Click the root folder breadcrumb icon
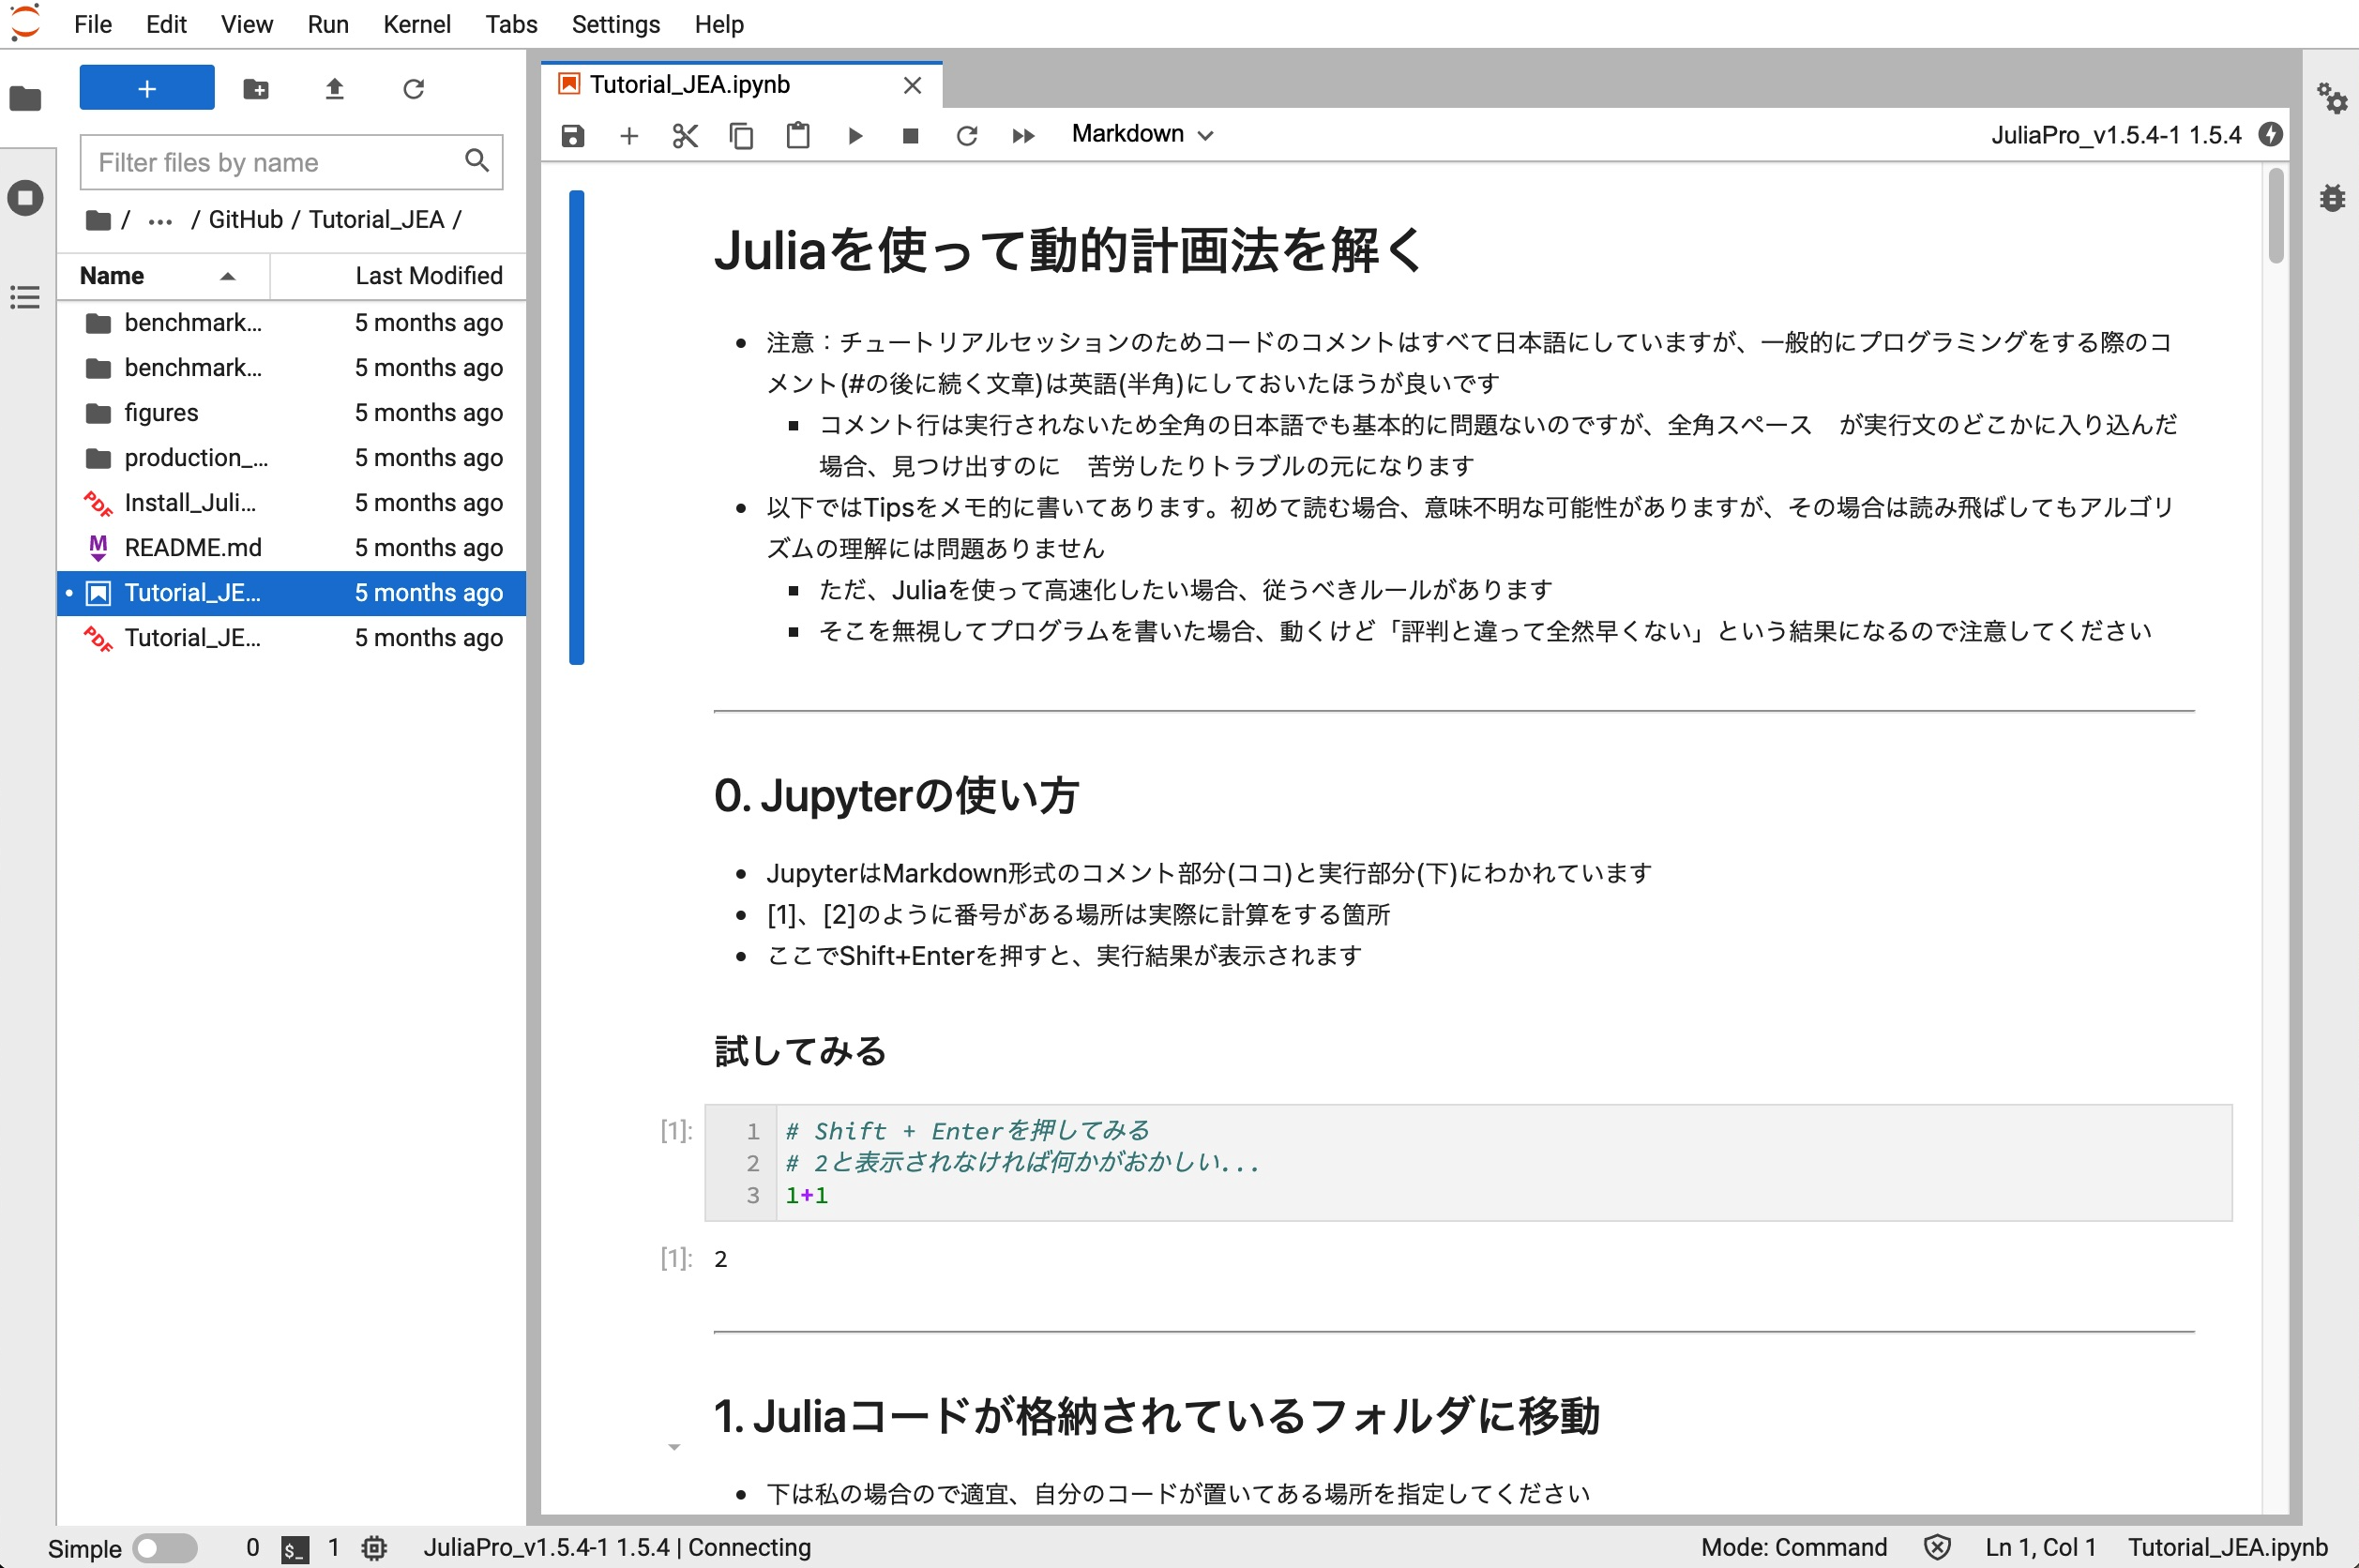The width and height of the screenshot is (2359, 1568). tap(98, 220)
